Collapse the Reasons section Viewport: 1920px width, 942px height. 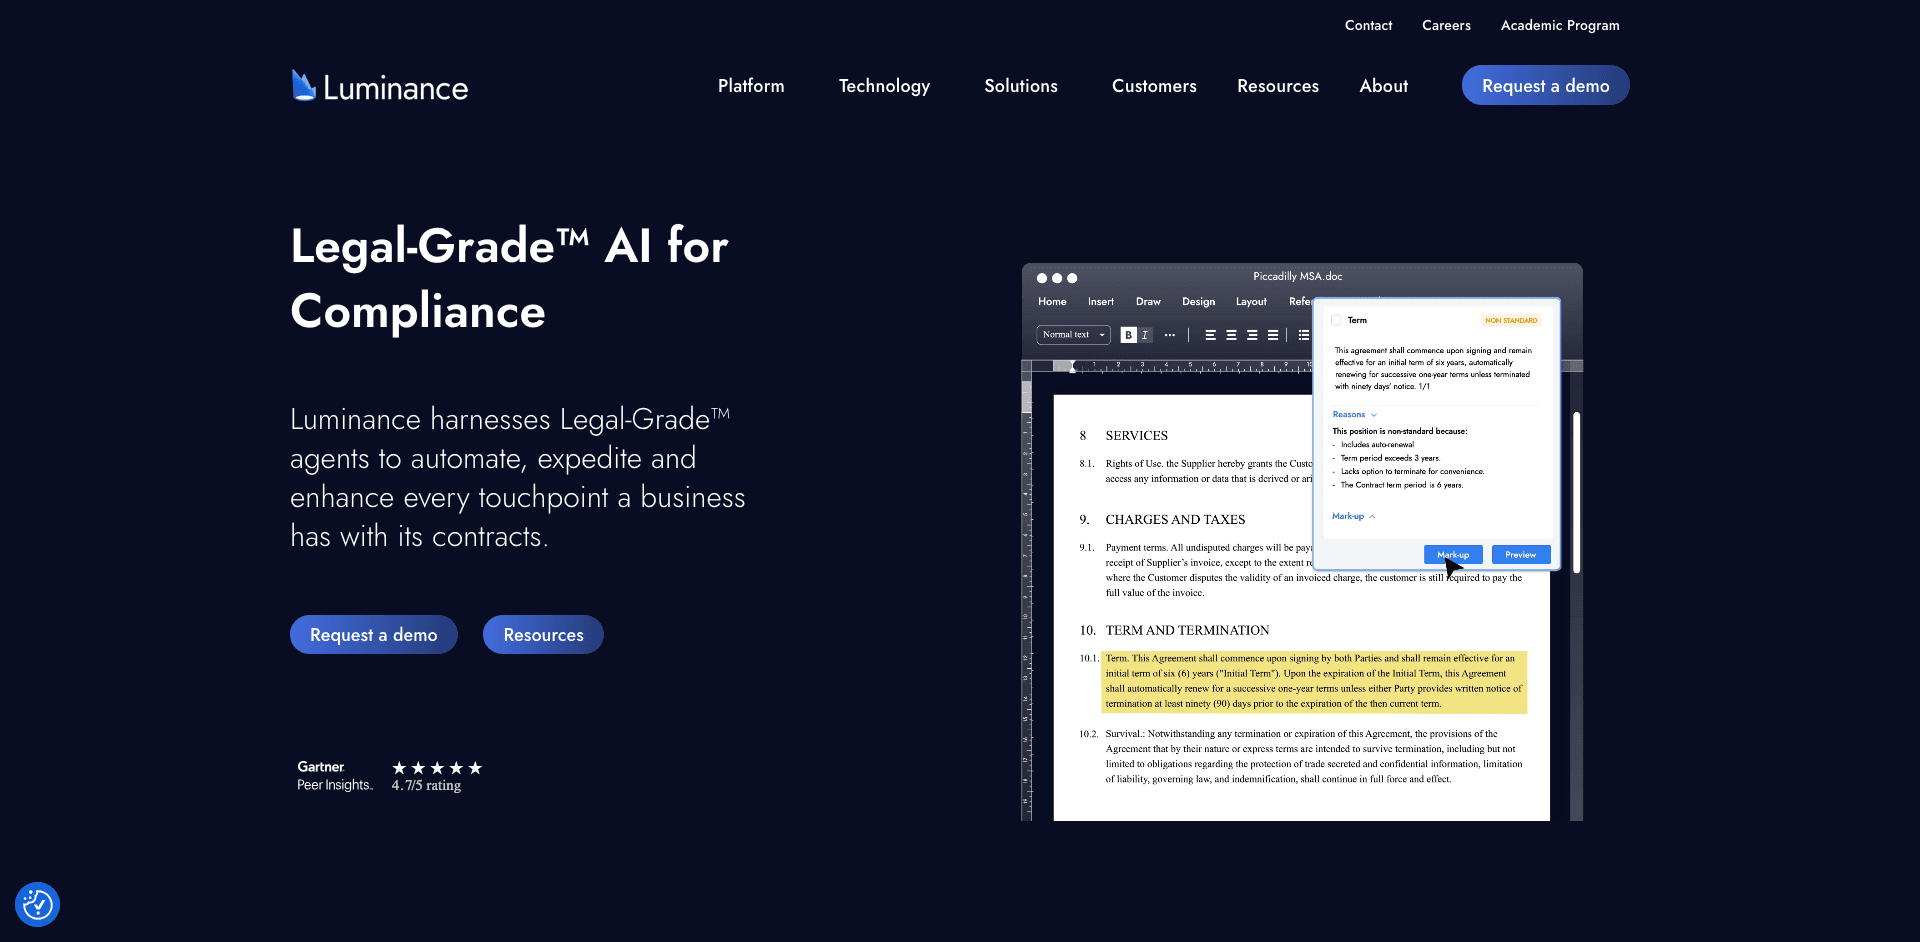[x=1355, y=414]
